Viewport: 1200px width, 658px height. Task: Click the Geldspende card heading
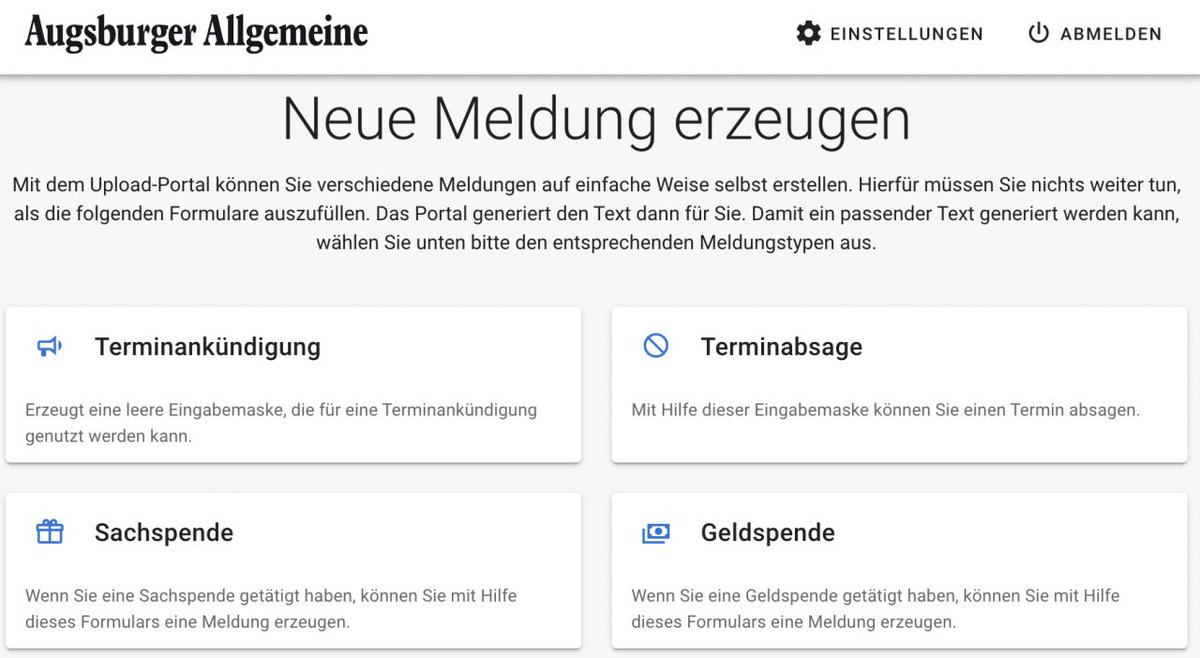(x=768, y=533)
